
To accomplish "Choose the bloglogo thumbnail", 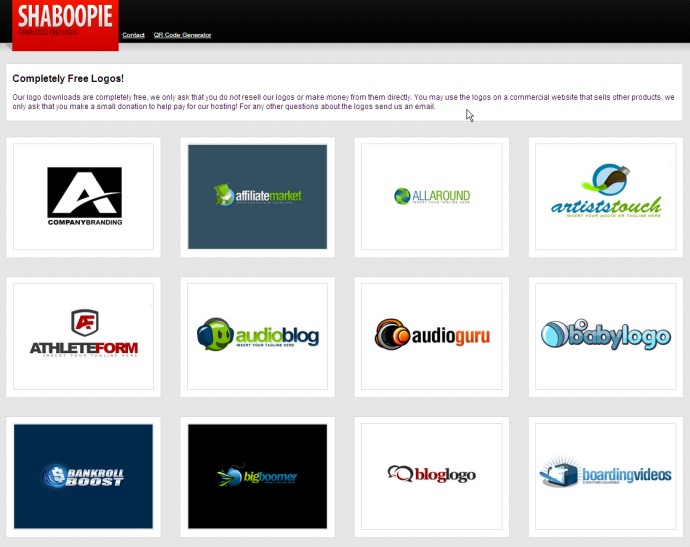I will 431,477.
